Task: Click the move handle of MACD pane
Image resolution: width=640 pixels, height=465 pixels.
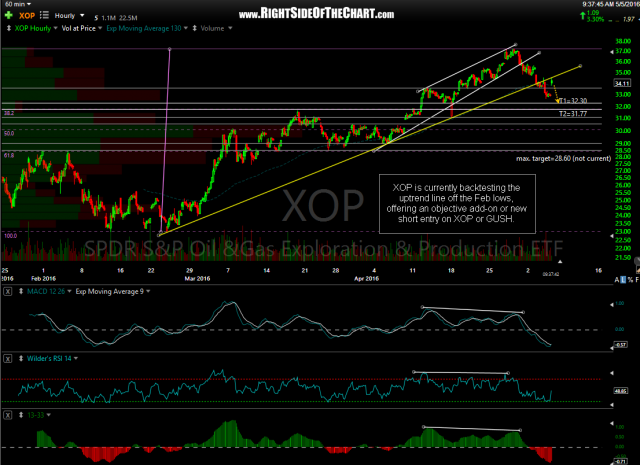Action: [21, 291]
